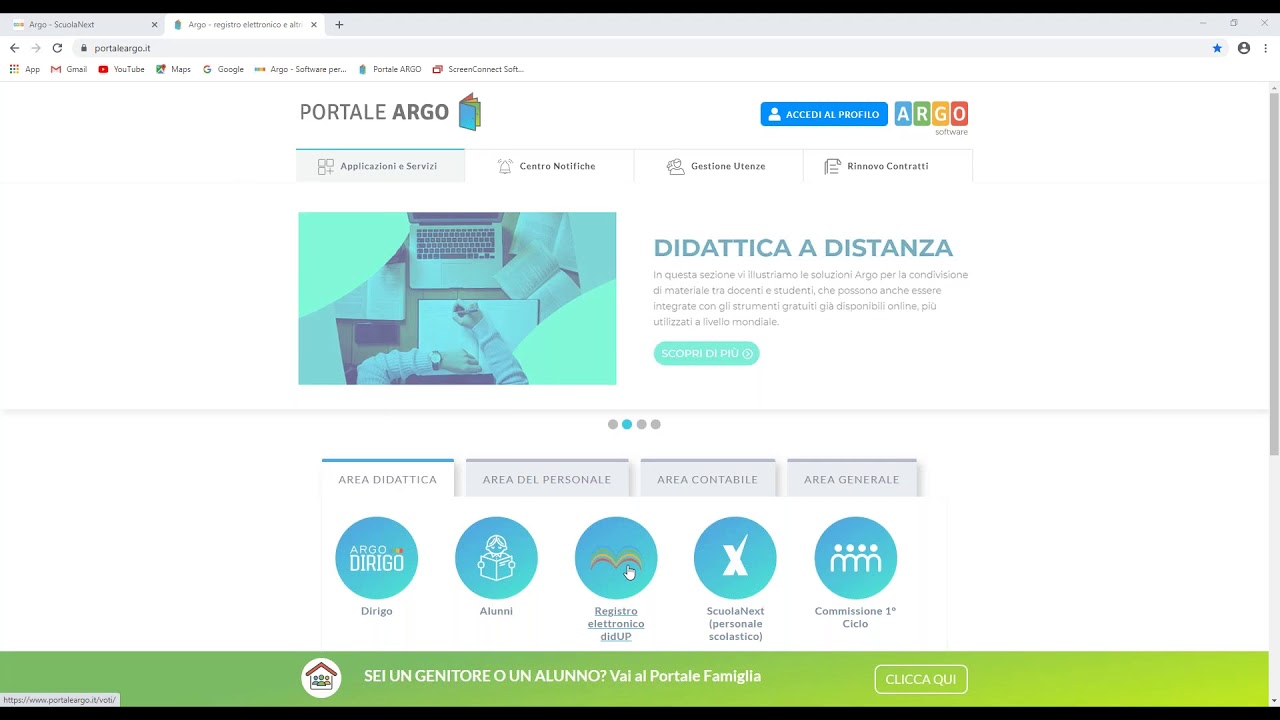
Task: Click the Registro elettronico didUP link text
Action: click(616, 623)
